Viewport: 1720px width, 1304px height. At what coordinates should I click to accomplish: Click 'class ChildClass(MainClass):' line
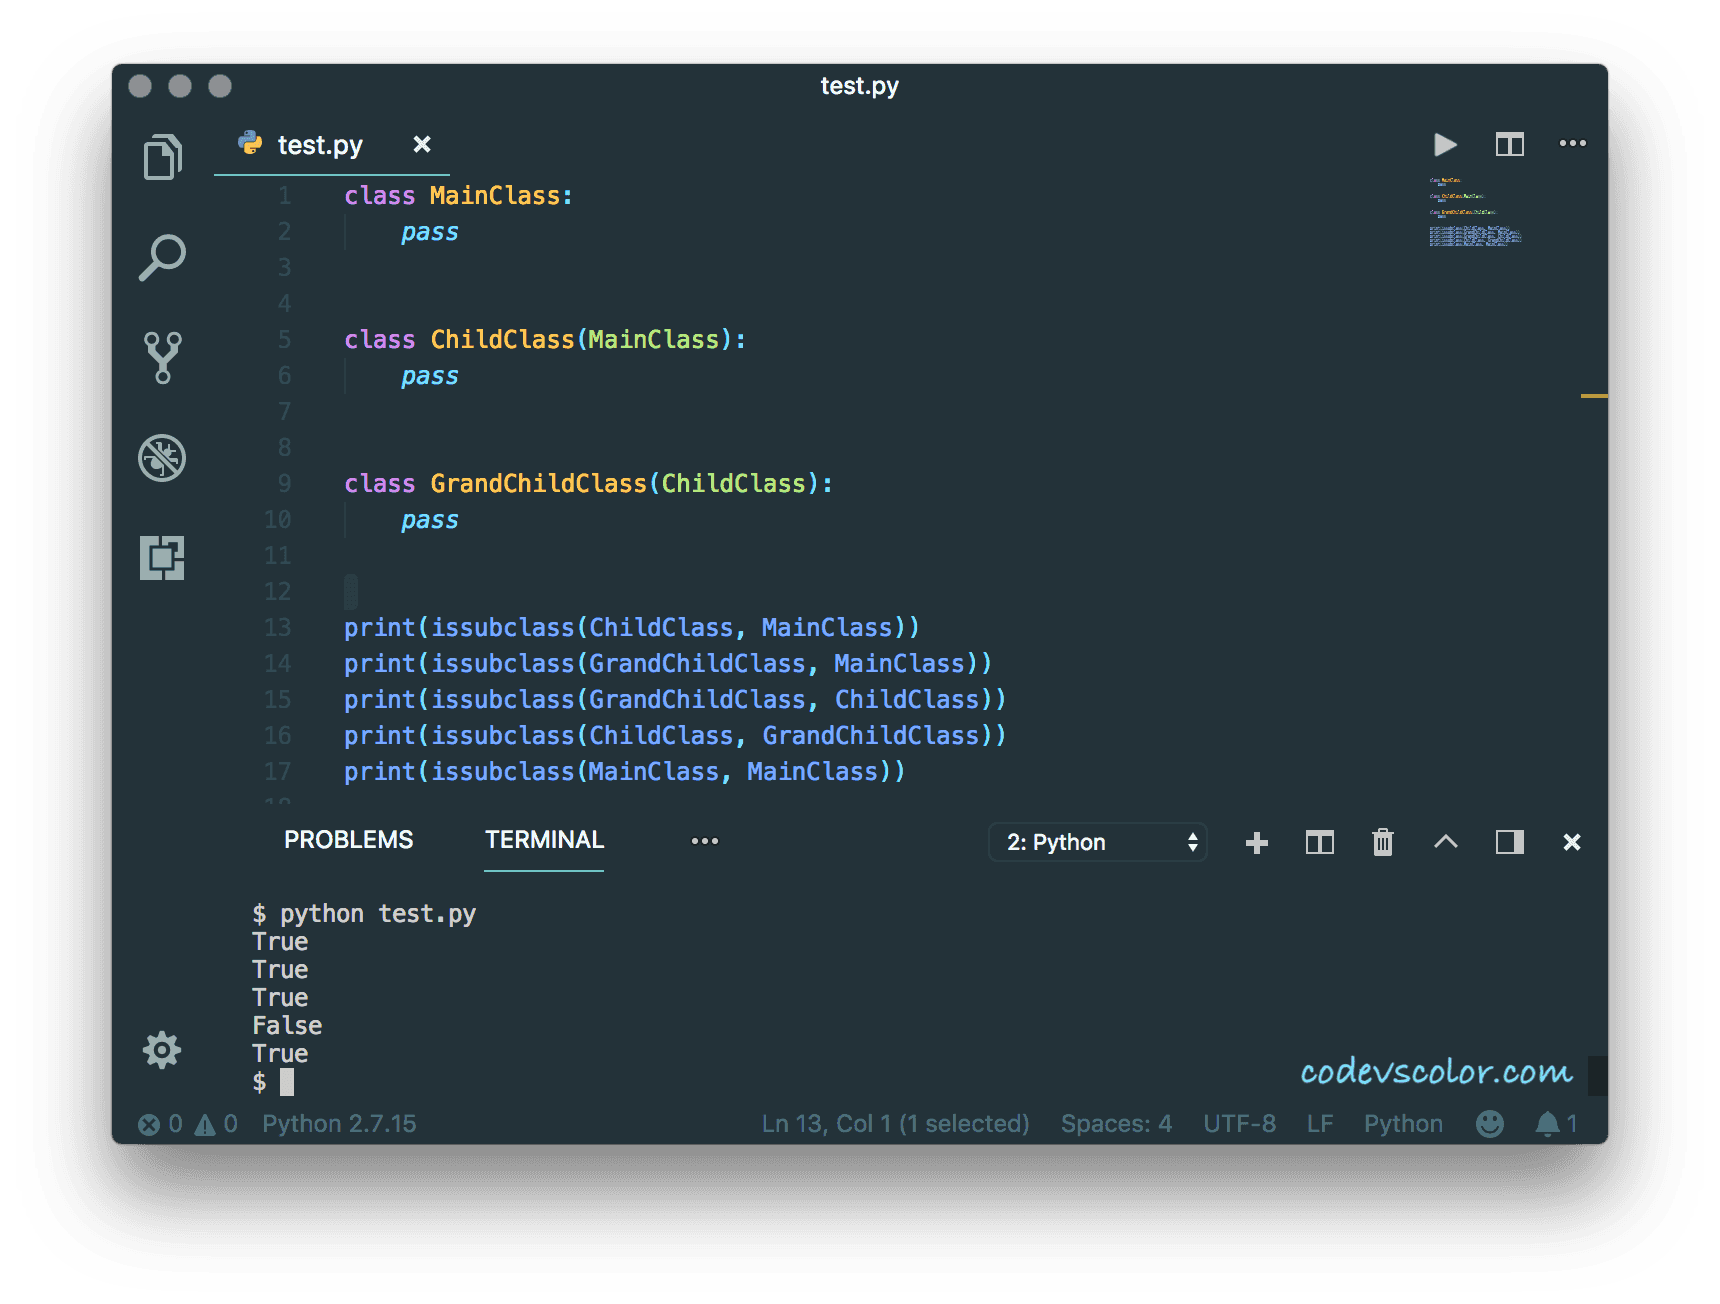point(545,340)
